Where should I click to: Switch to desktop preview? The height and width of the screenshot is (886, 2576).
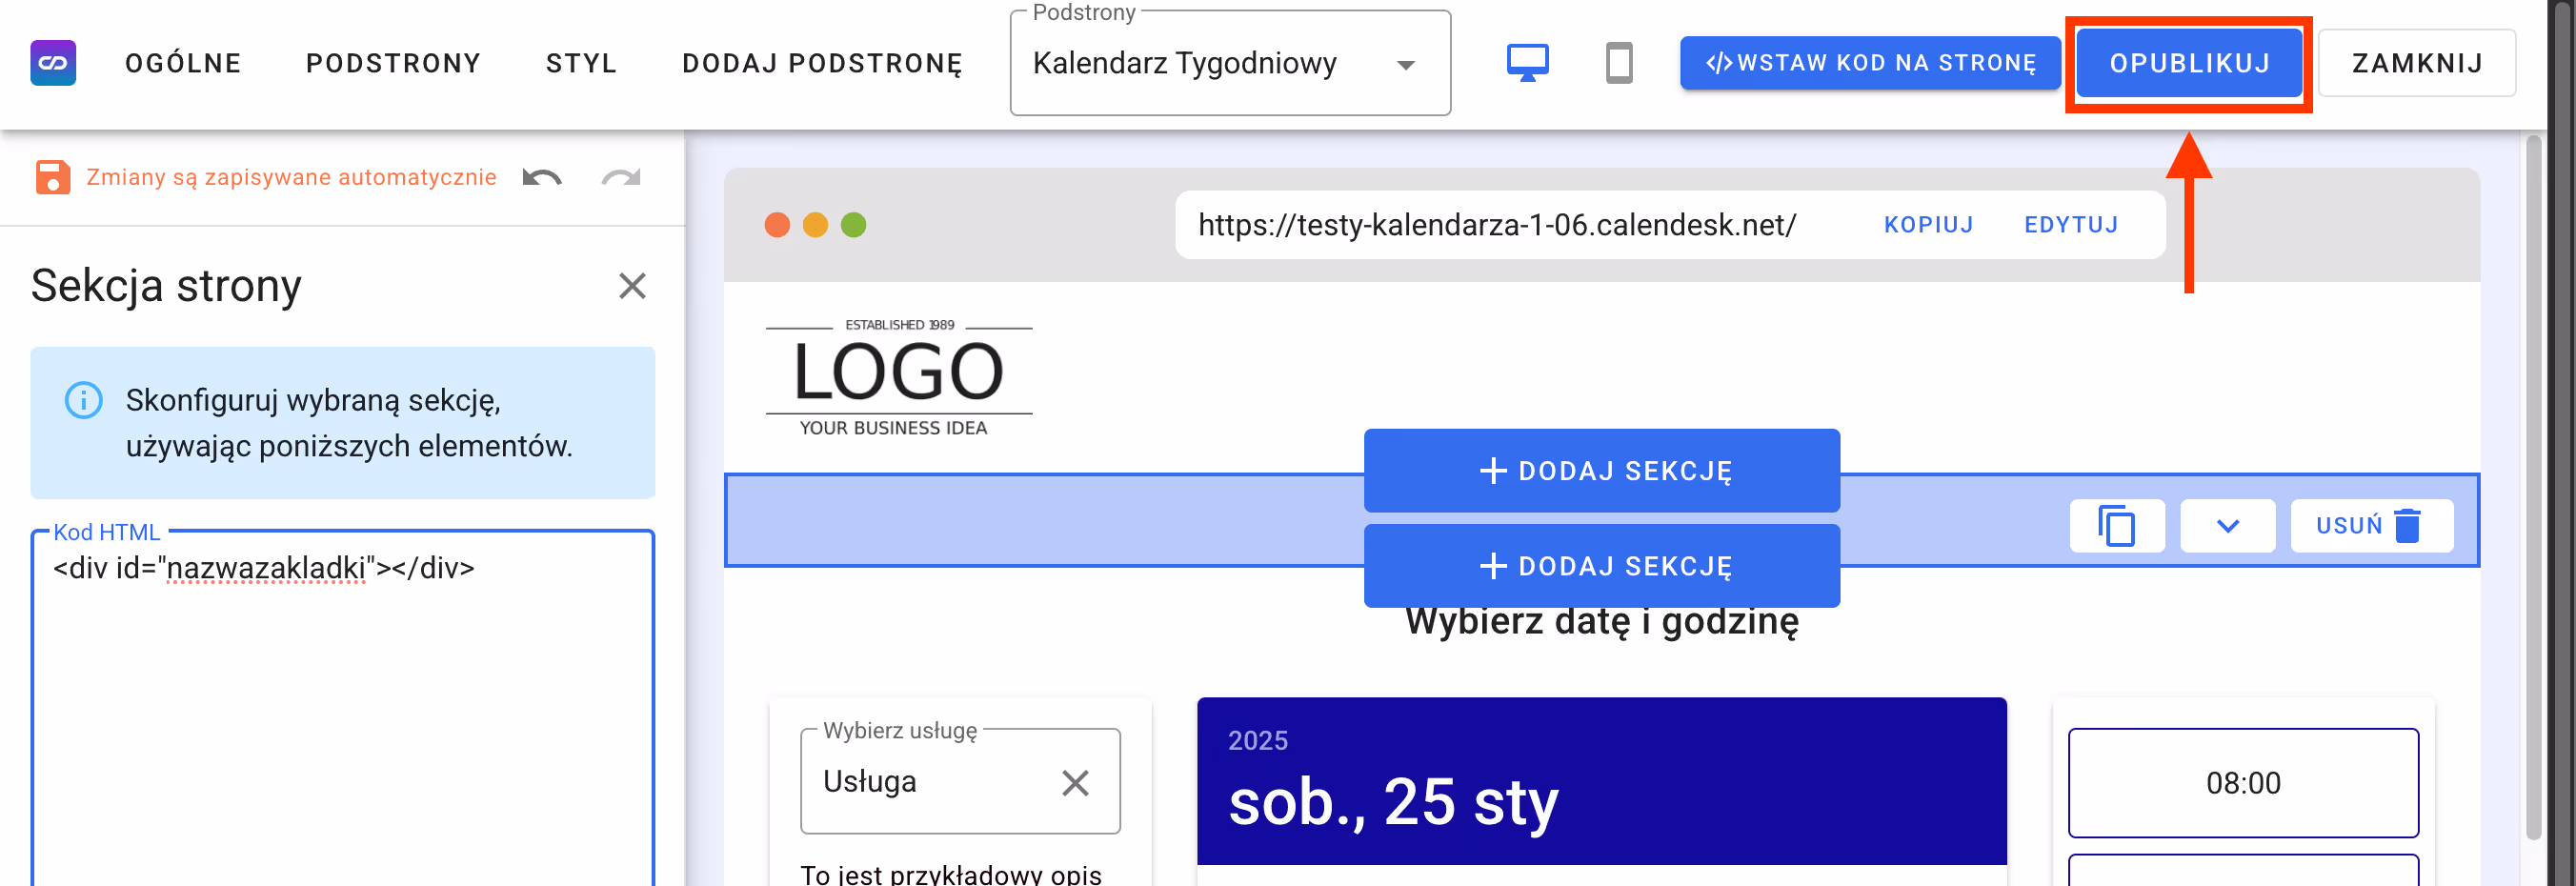click(x=1527, y=62)
